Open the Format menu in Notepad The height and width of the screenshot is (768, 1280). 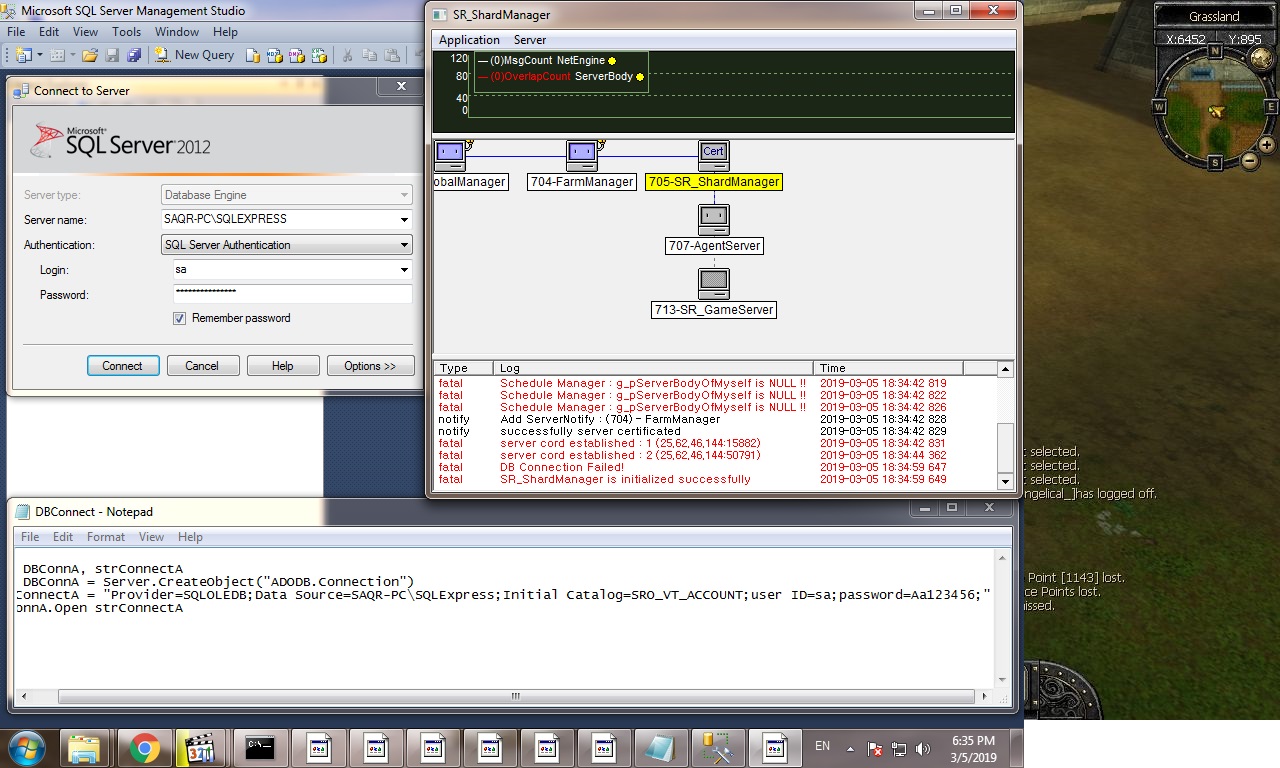(106, 537)
